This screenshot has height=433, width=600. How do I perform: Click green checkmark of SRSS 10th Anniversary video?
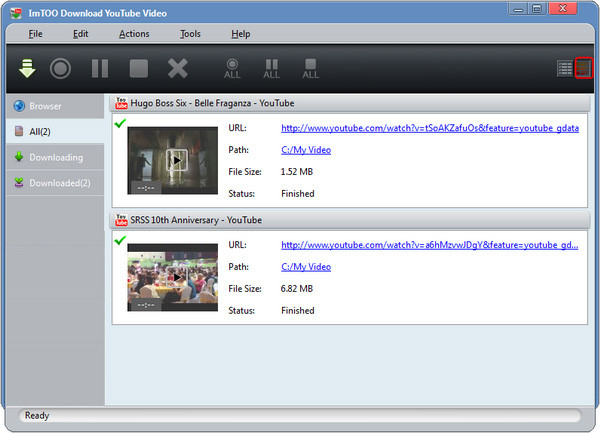coord(120,240)
